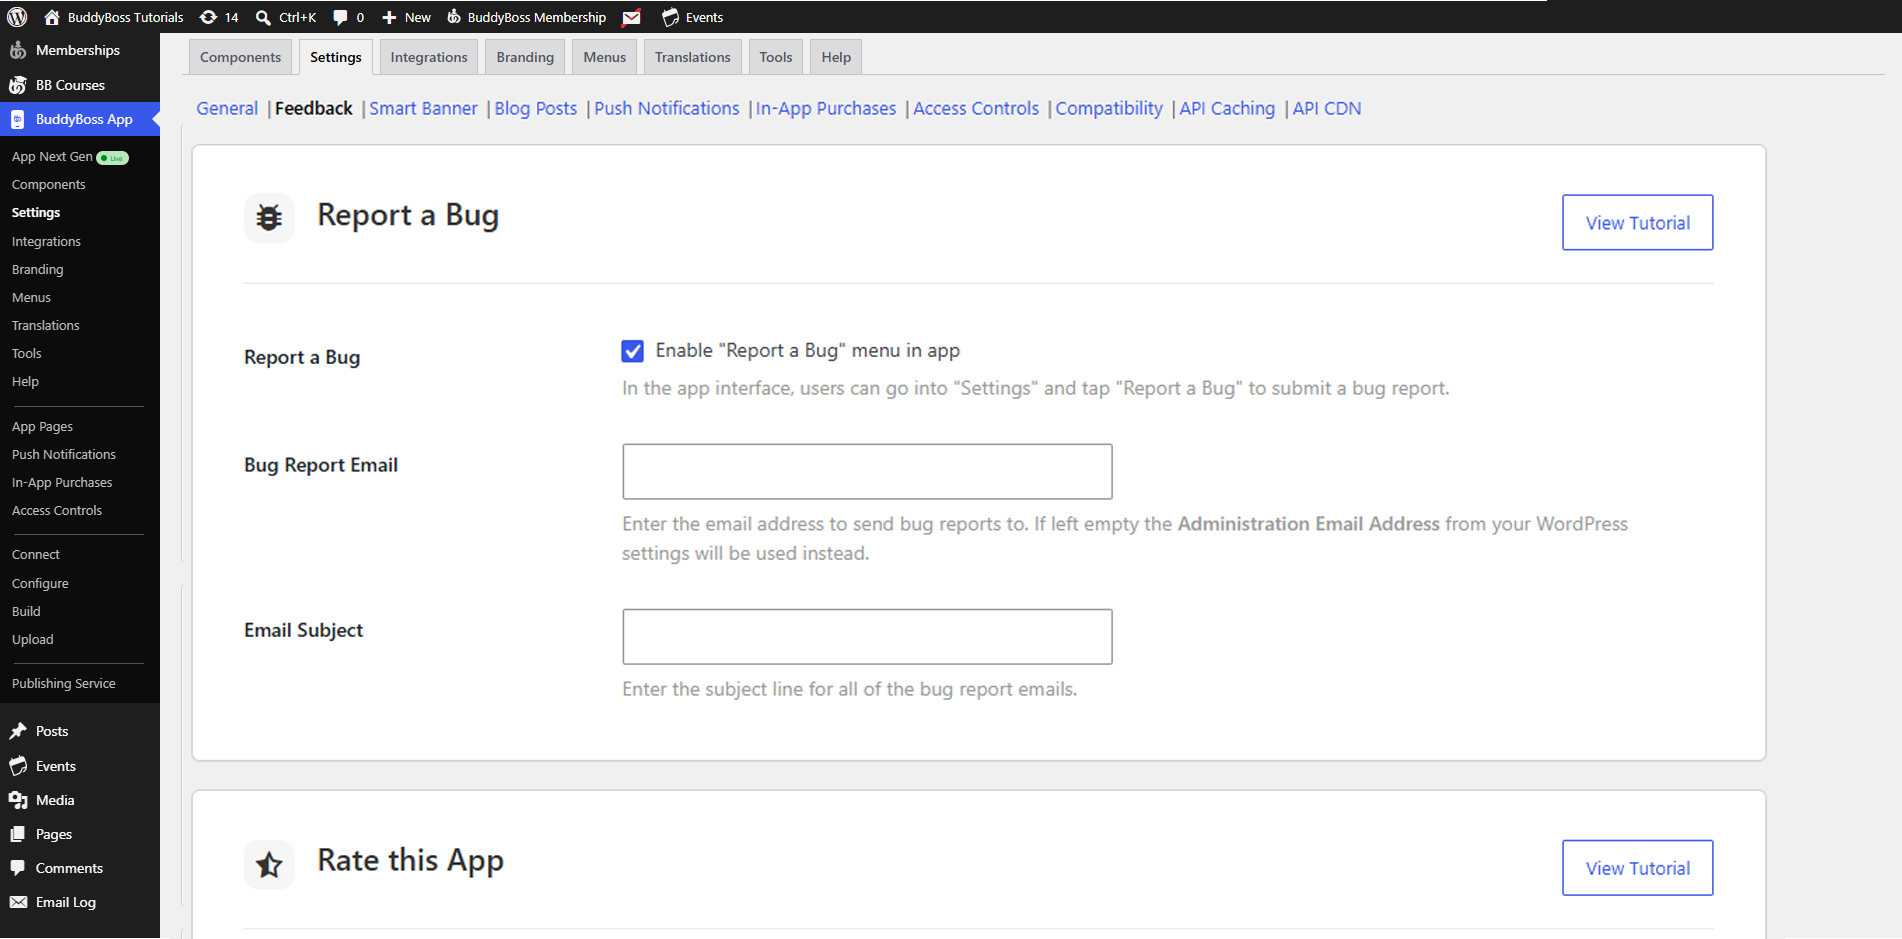Click View Tutorial for Report a Bug
Screen dimensions: 1902x939
1638,222
